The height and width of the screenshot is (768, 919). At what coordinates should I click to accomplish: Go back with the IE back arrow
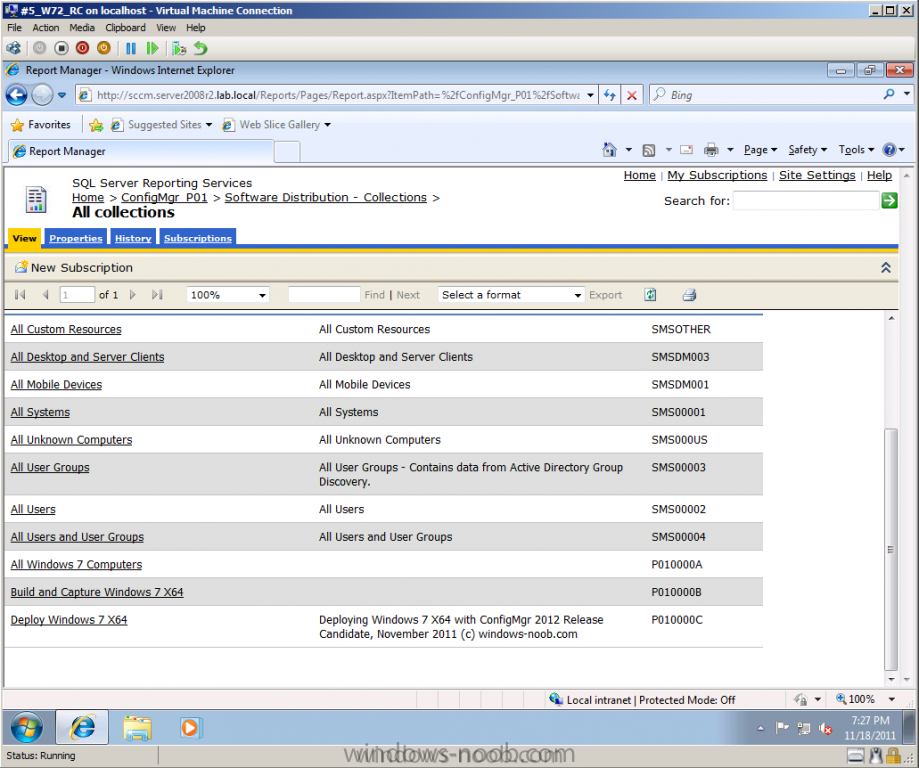tap(17, 94)
